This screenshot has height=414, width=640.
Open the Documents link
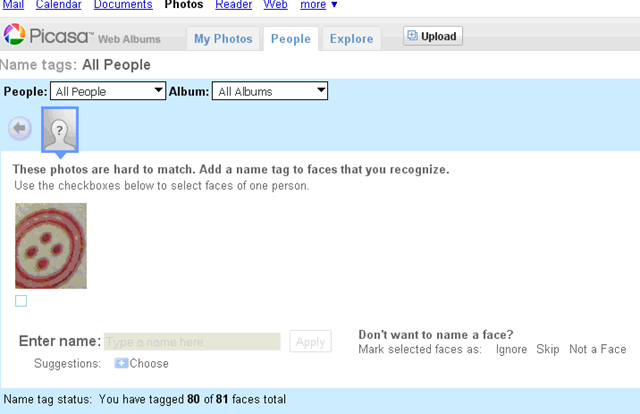click(x=123, y=4)
